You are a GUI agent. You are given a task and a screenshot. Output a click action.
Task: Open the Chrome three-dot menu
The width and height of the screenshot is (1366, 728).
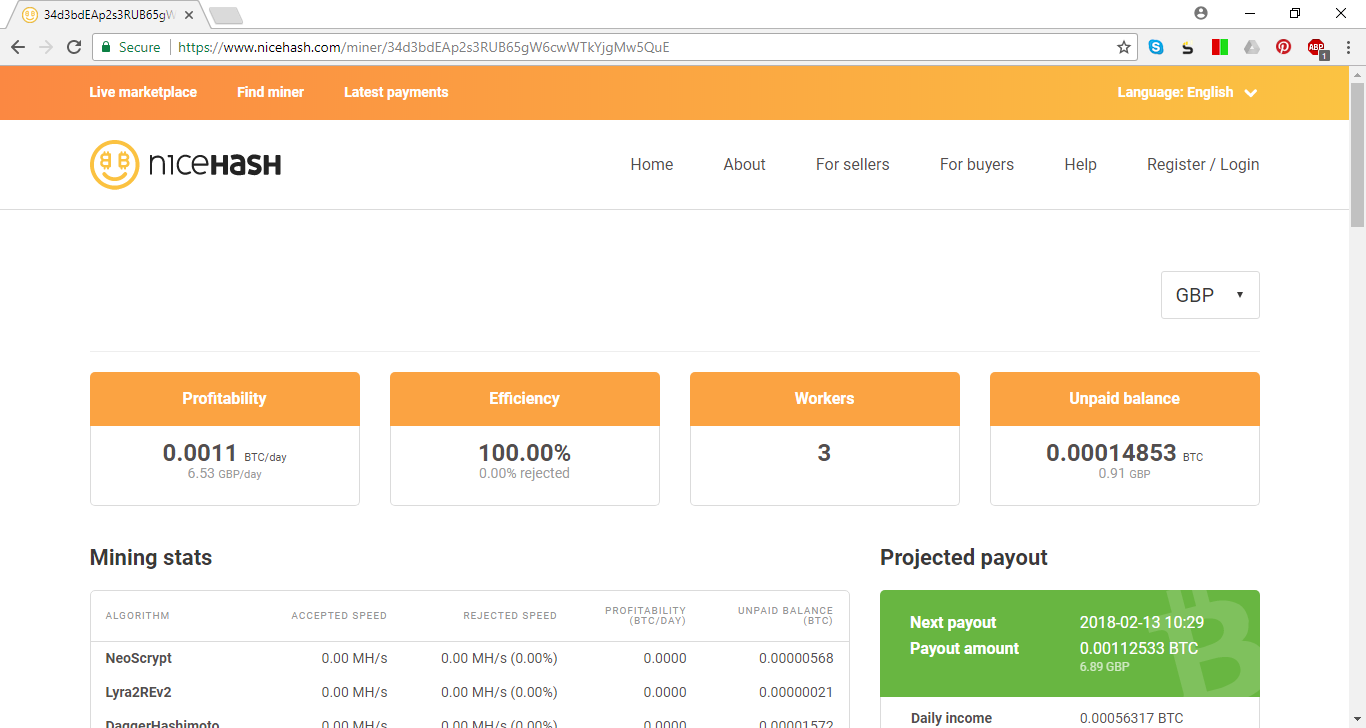tap(1348, 47)
